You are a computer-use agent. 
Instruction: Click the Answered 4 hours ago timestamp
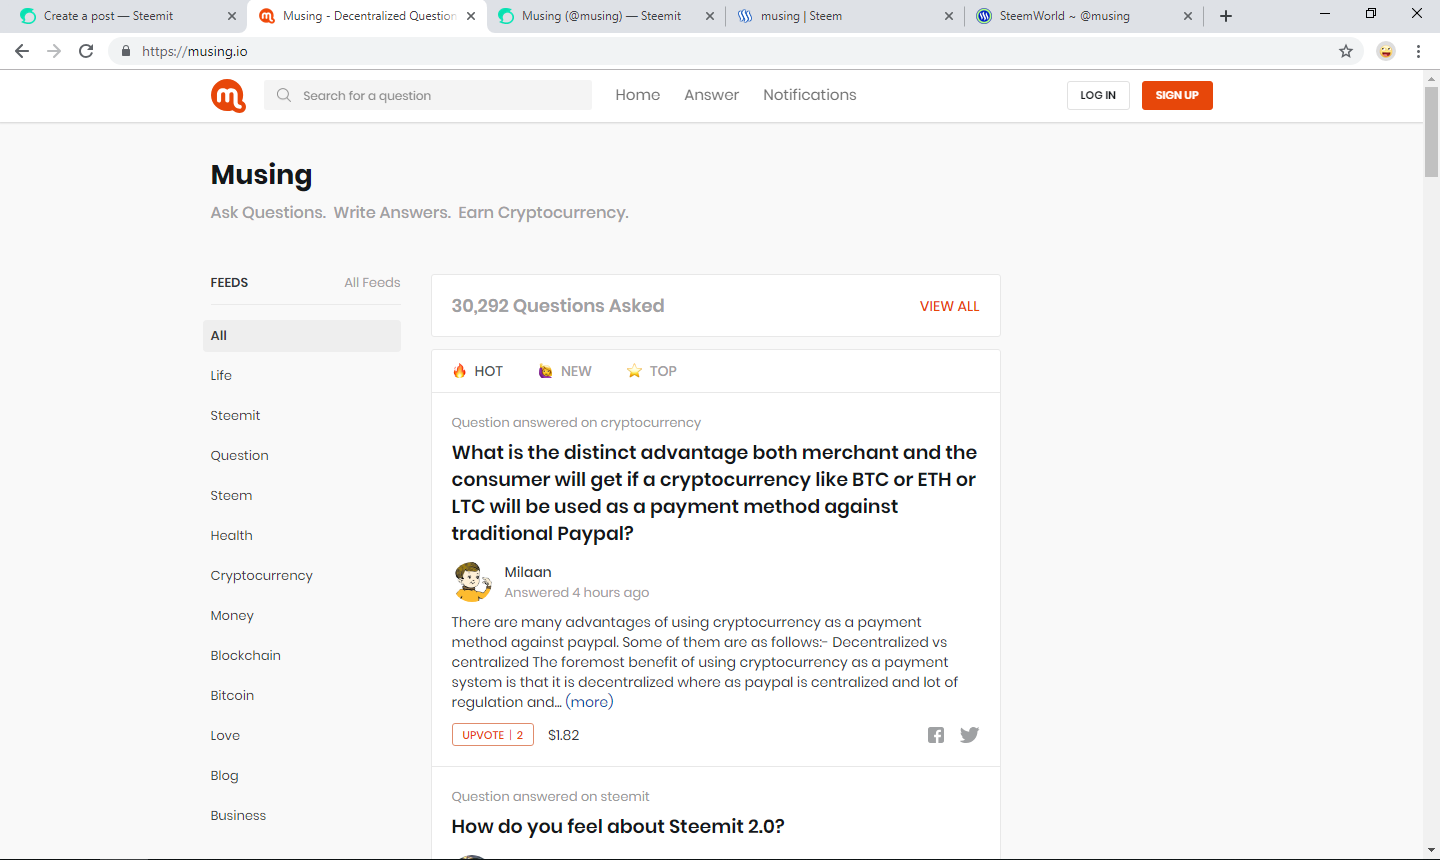[577, 593]
